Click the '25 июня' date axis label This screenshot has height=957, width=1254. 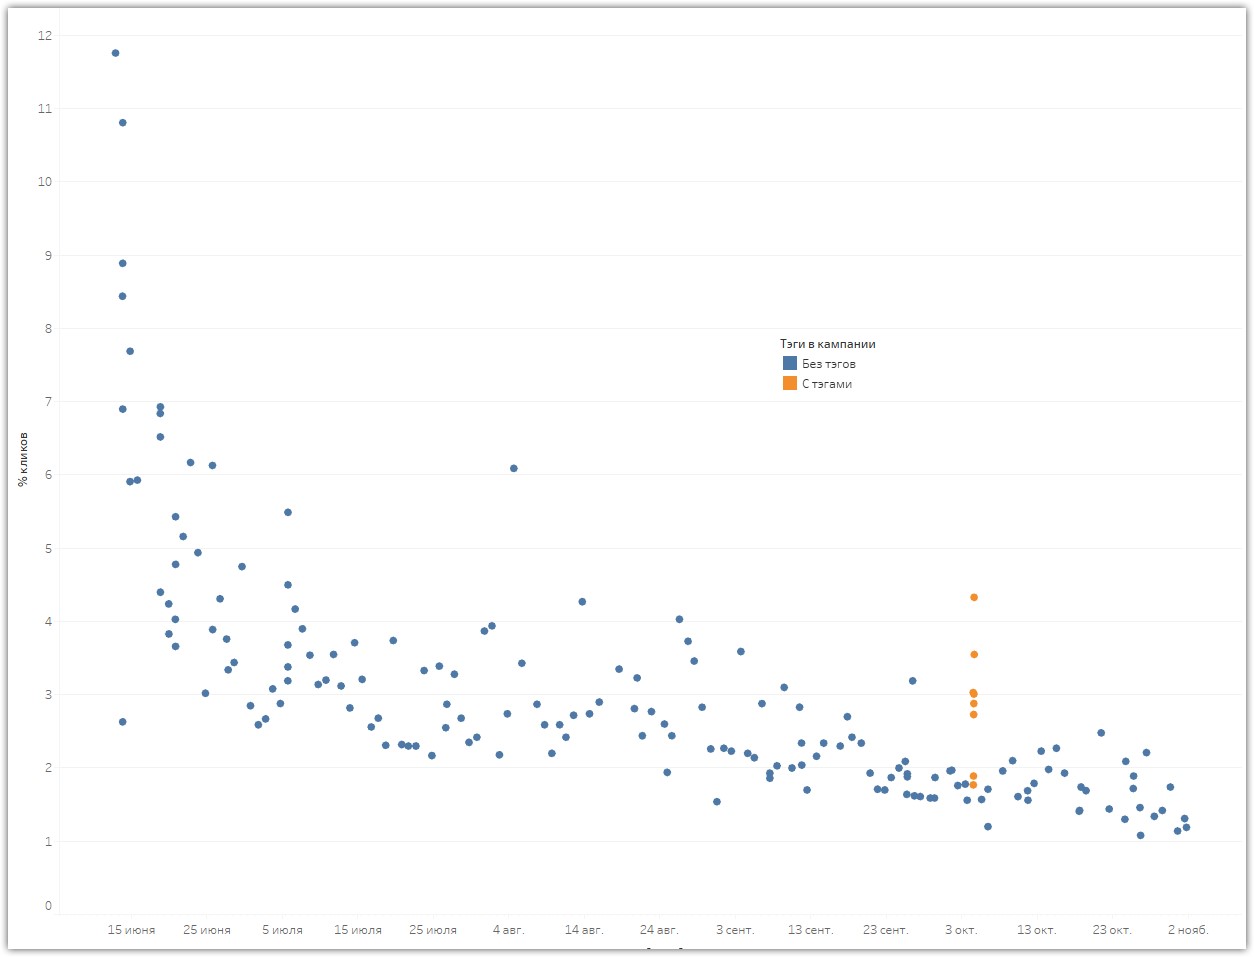point(207,930)
